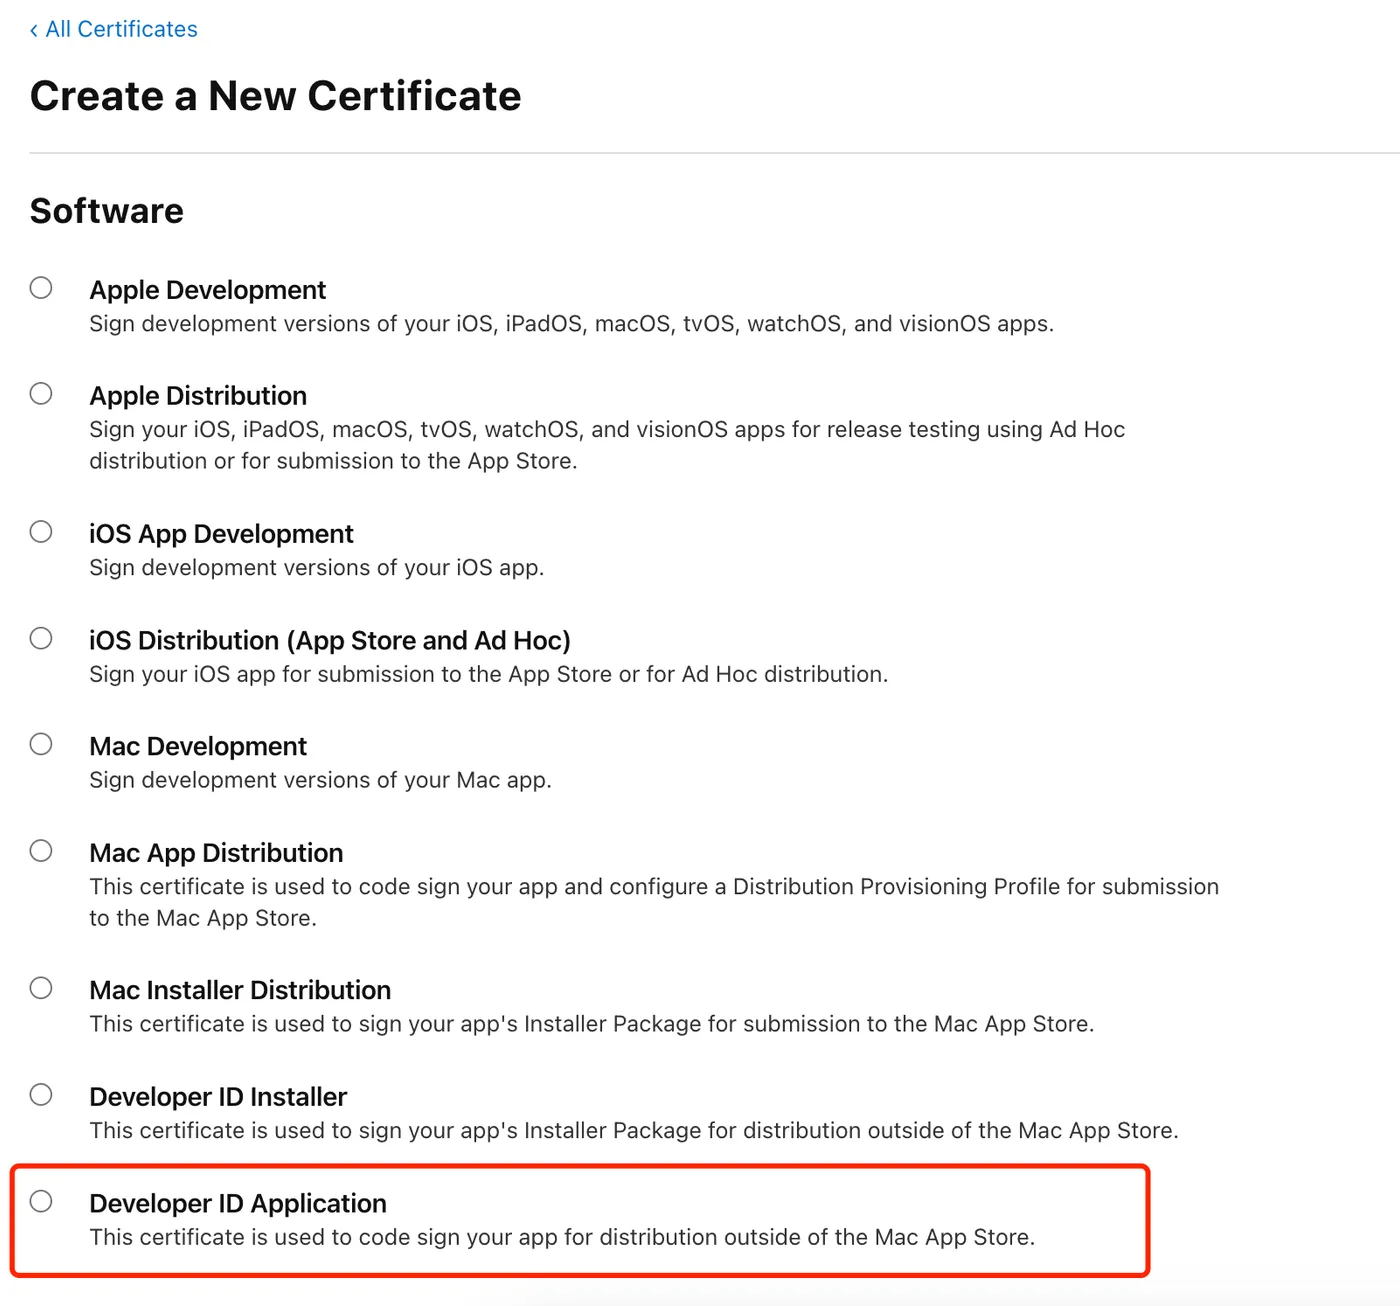Click the iOS Distribution (App Store and Ad Hoc) title

point(329,640)
